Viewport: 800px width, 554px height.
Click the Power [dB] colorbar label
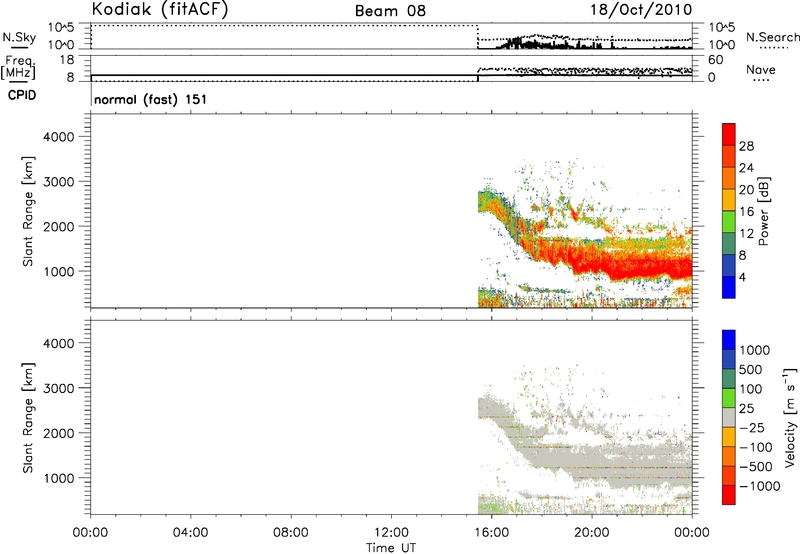763,211
